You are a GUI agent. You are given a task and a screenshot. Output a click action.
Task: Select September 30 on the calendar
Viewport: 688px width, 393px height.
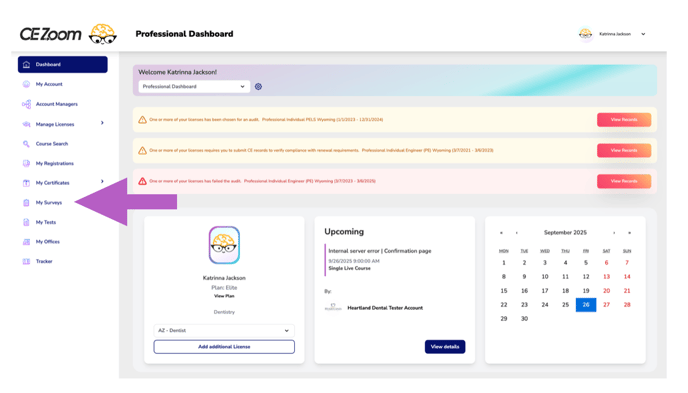tap(524, 319)
